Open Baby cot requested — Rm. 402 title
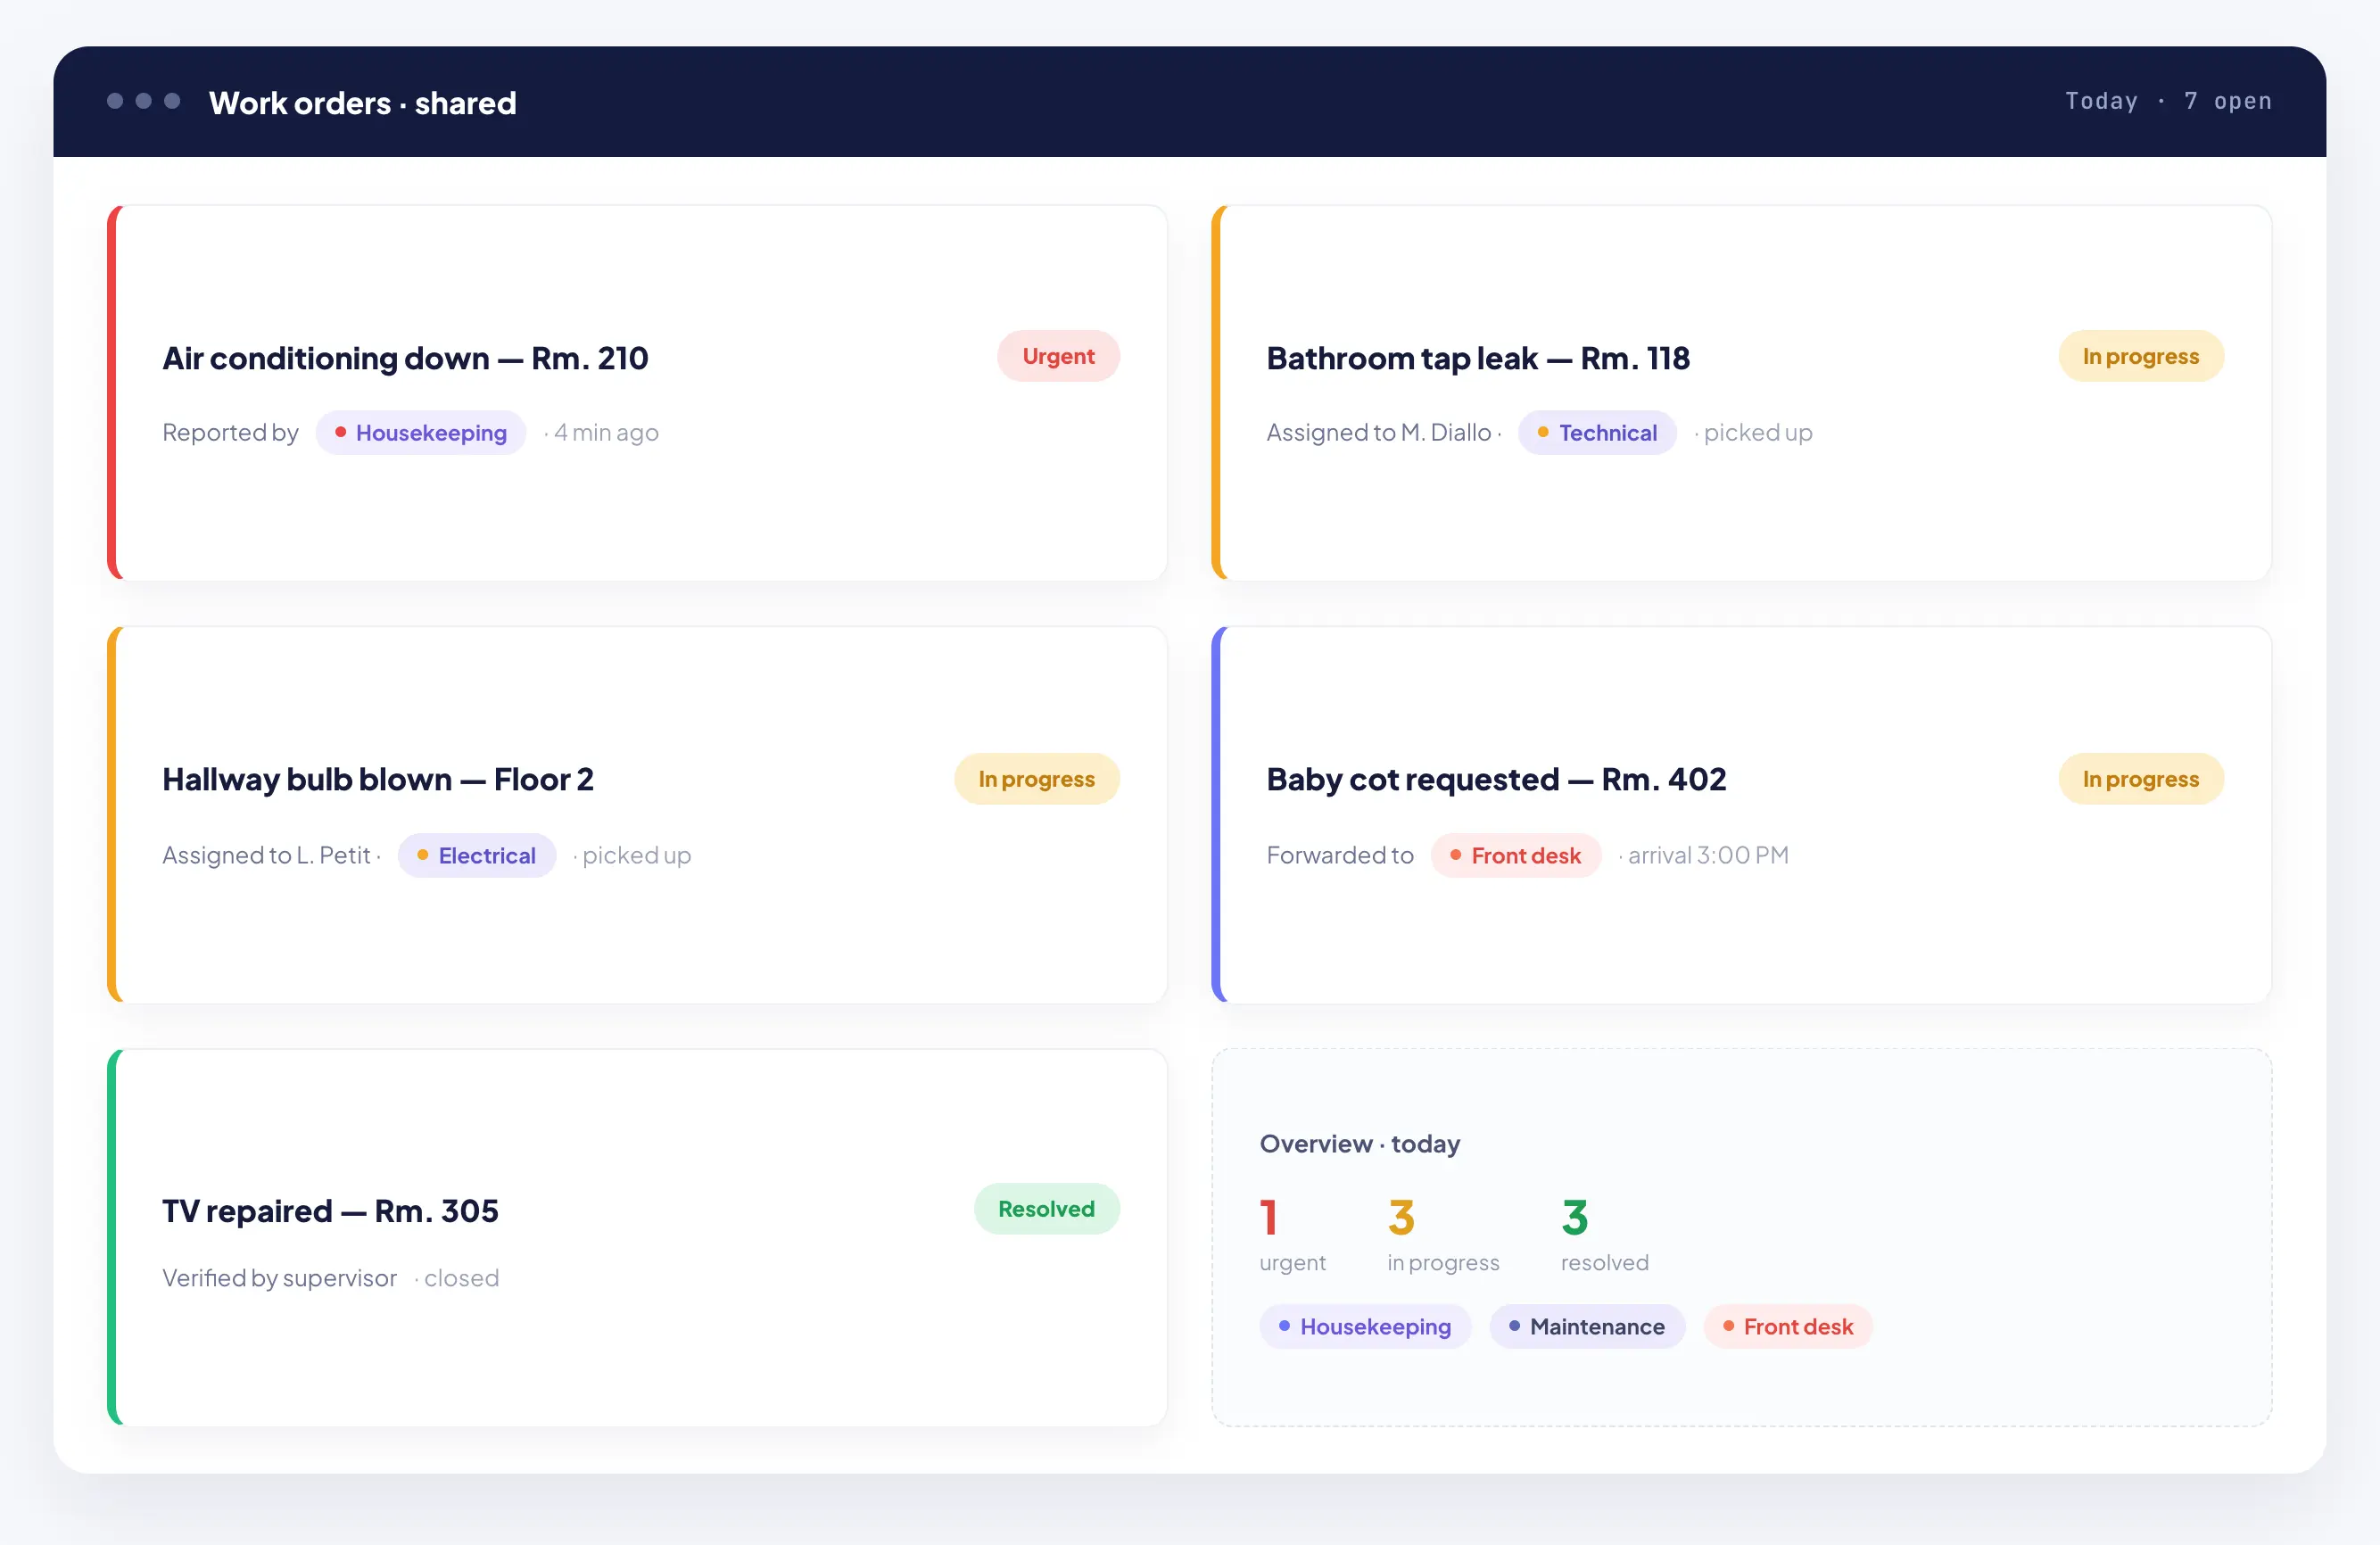This screenshot has width=2380, height=1545. click(1496, 779)
